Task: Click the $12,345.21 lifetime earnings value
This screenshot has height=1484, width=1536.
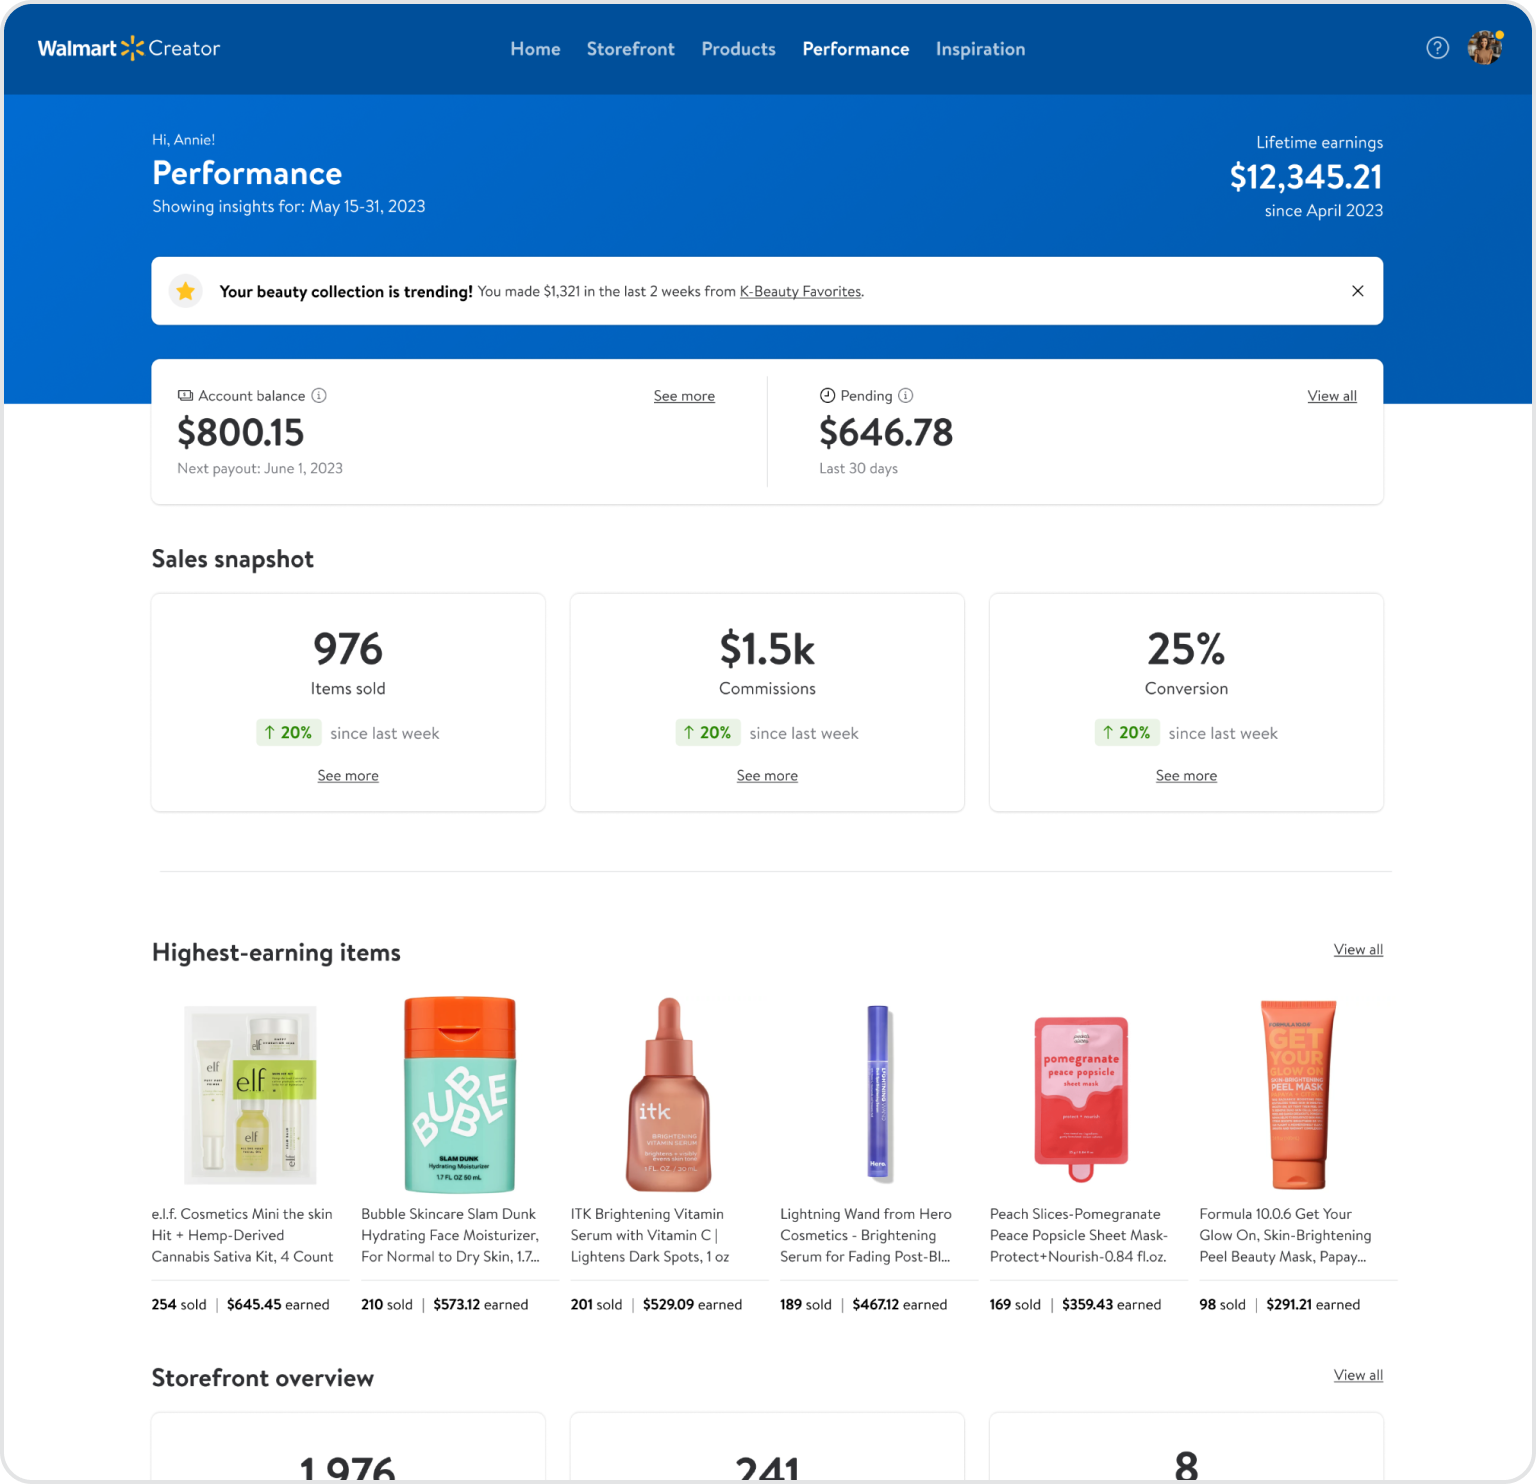Action: click(x=1306, y=177)
